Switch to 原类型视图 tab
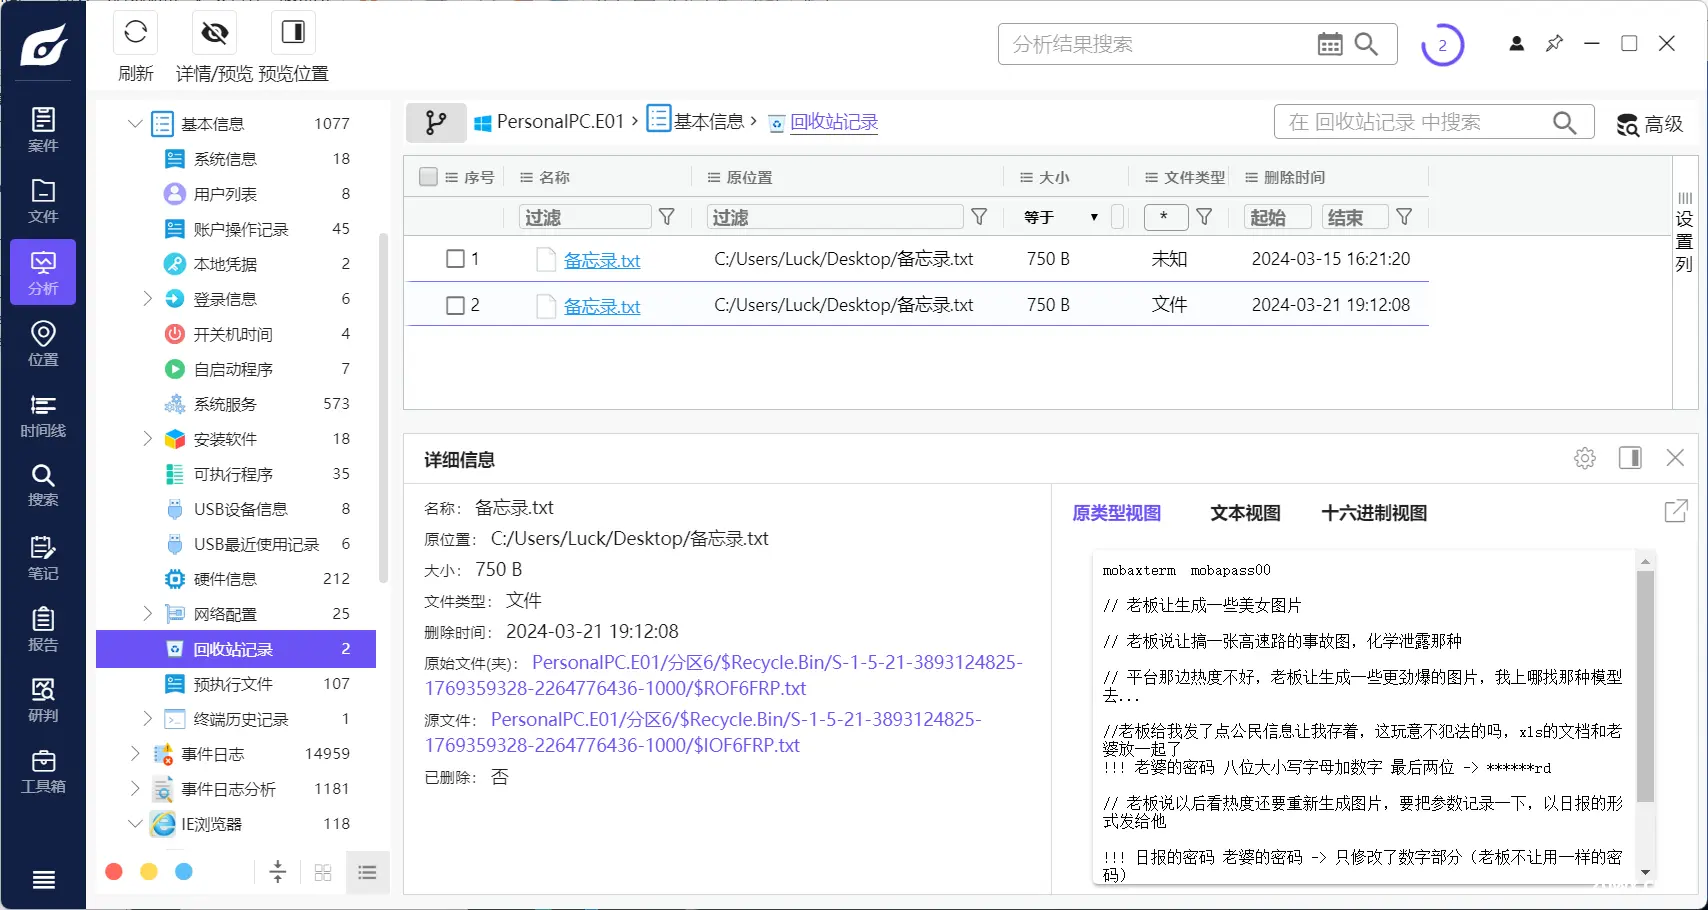Image resolution: width=1708 pixels, height=910 pixels. tap(1116, 513)
